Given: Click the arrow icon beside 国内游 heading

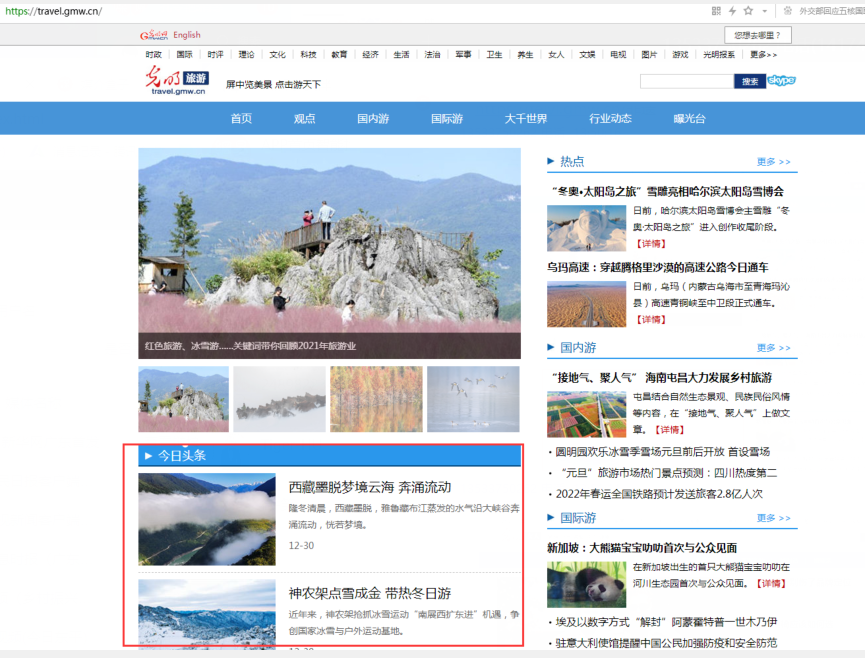Looking at the screenshot, I should click(x=551, y=347).
